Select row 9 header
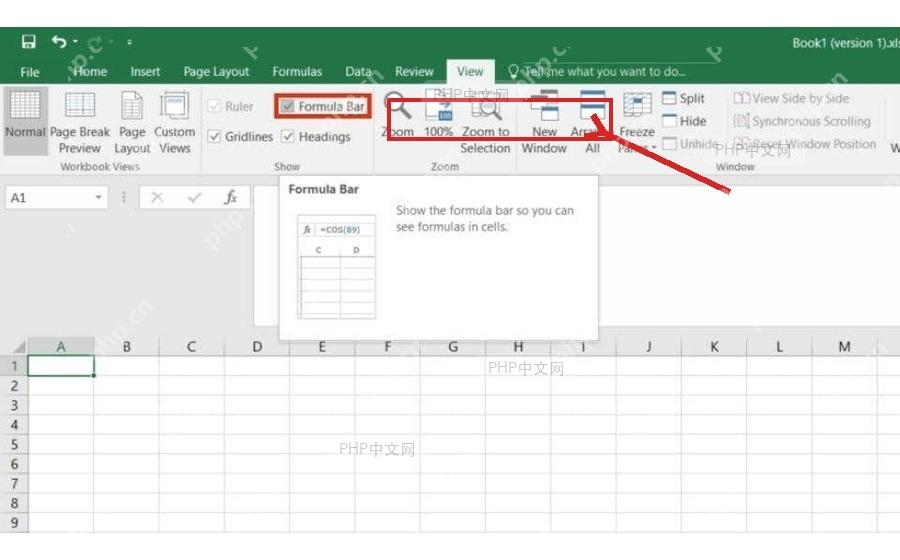This screenshot has height=560, width=900. pyautogui.click(x=14, y=523)
